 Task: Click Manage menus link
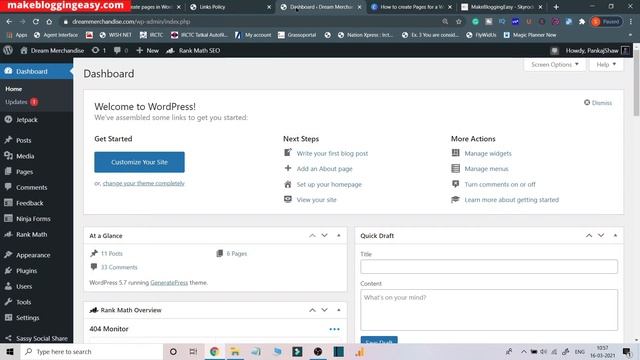[486, 169]
